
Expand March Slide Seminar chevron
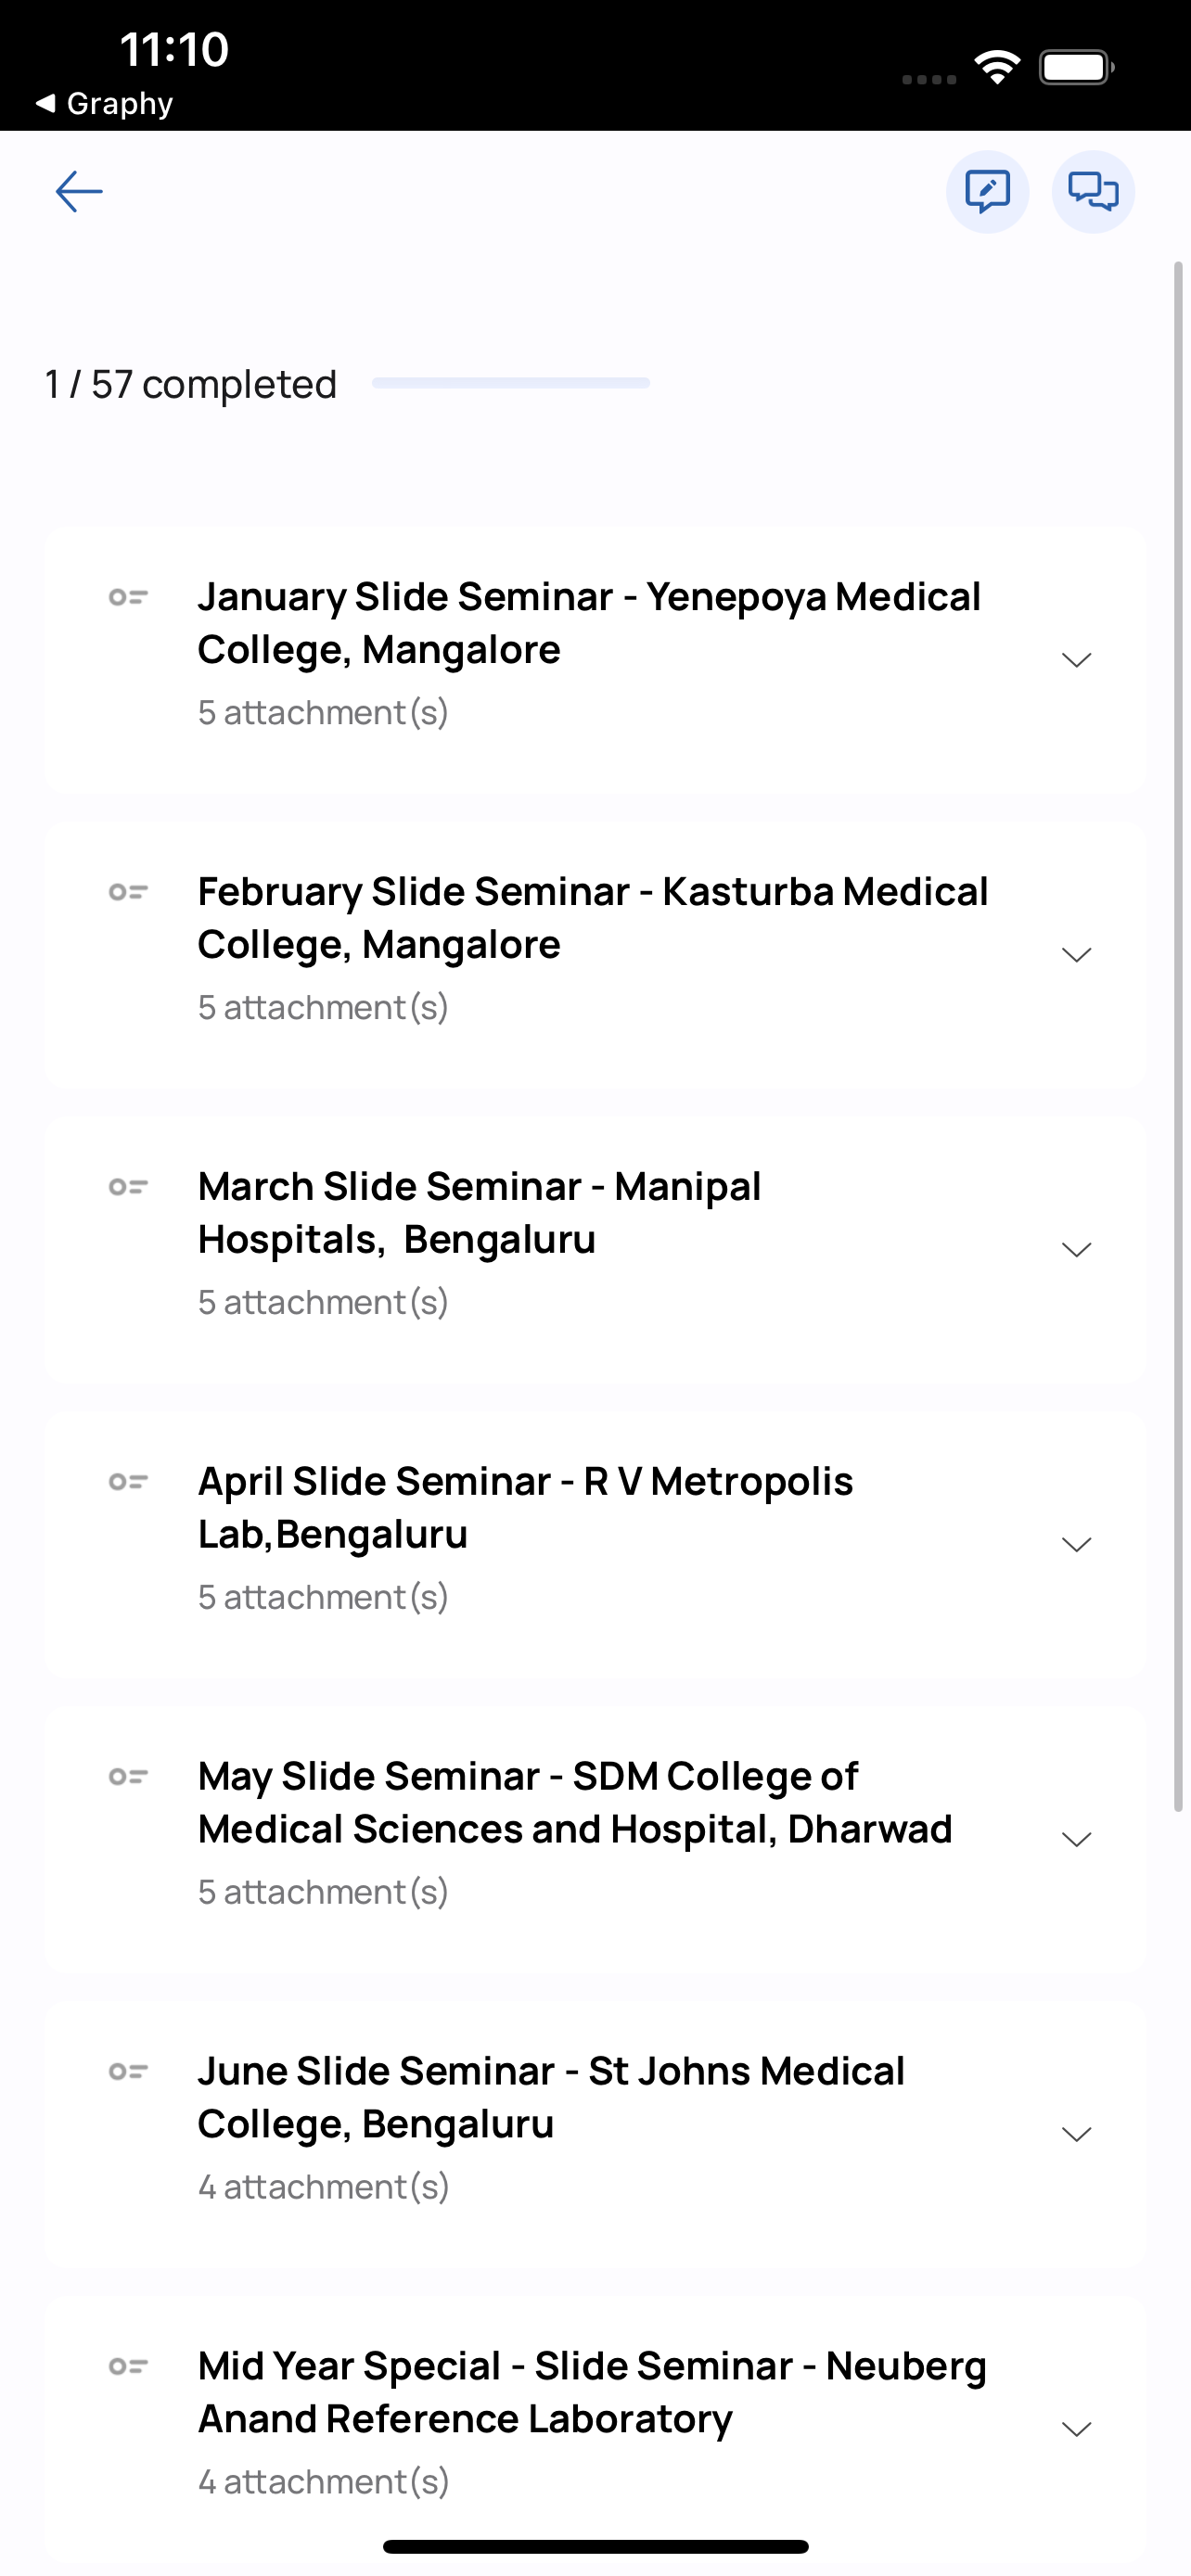click(x=1076, y=1250)
